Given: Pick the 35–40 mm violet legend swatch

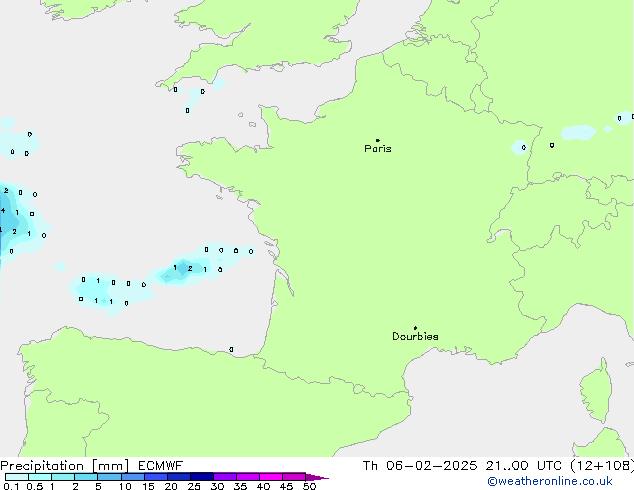Looking at the screenshot, I should pos(248,477).
